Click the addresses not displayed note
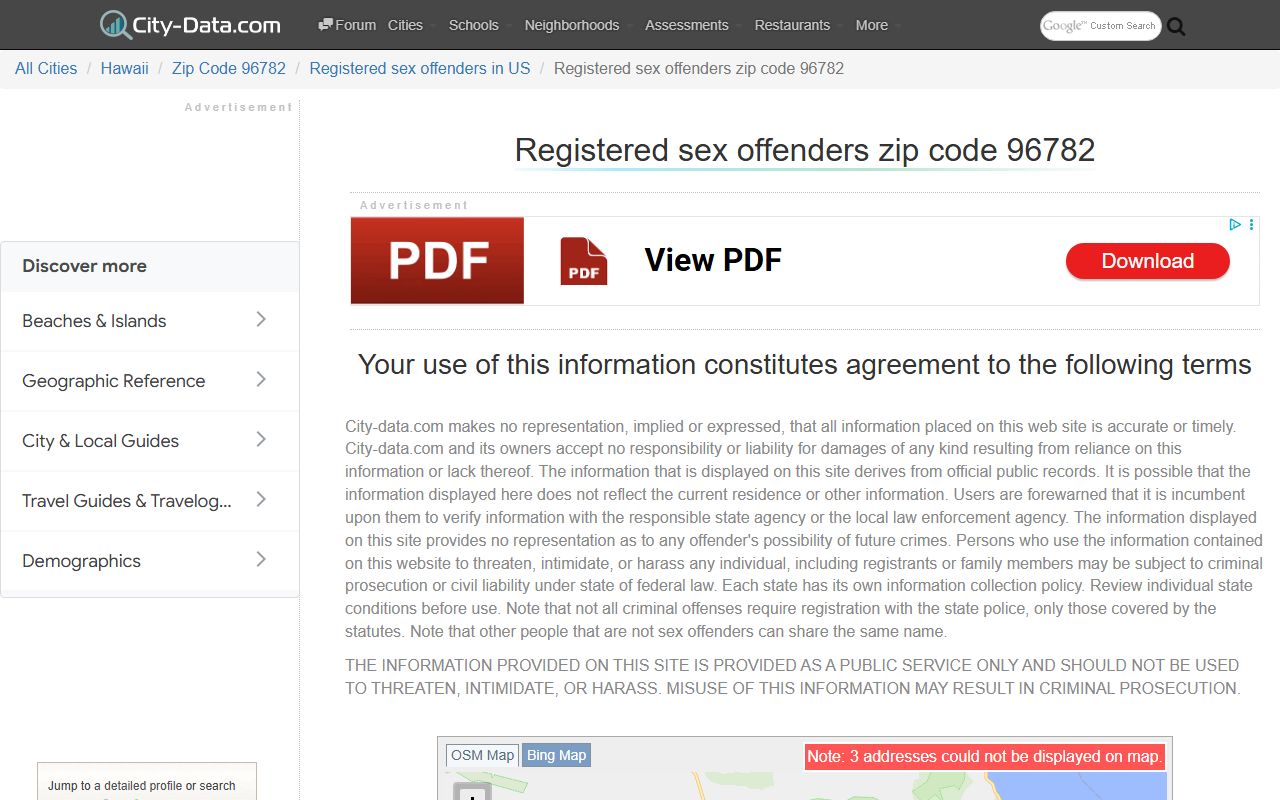The image size is (1280, 800). [984, 757]
